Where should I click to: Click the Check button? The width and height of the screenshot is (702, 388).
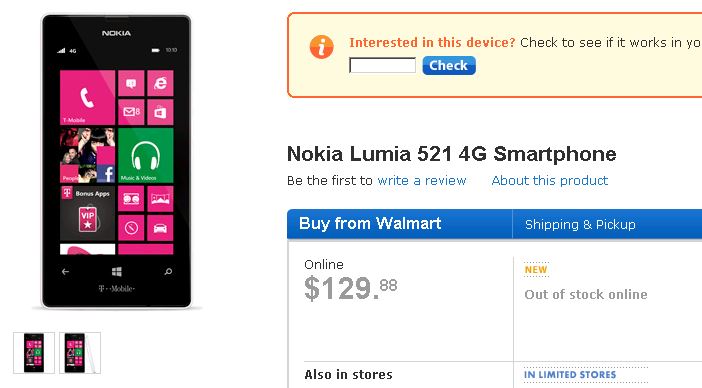pos(449,65)
